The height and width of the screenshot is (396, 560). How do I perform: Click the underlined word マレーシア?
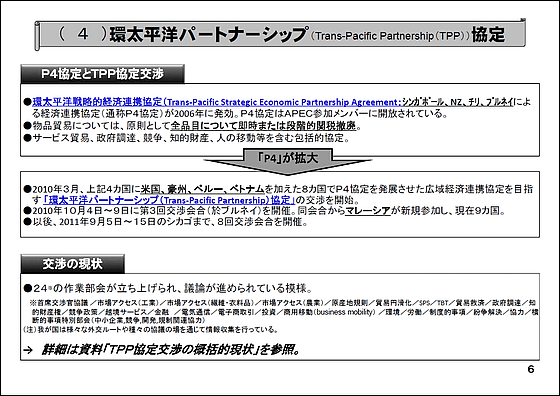[x=368, y=211]
